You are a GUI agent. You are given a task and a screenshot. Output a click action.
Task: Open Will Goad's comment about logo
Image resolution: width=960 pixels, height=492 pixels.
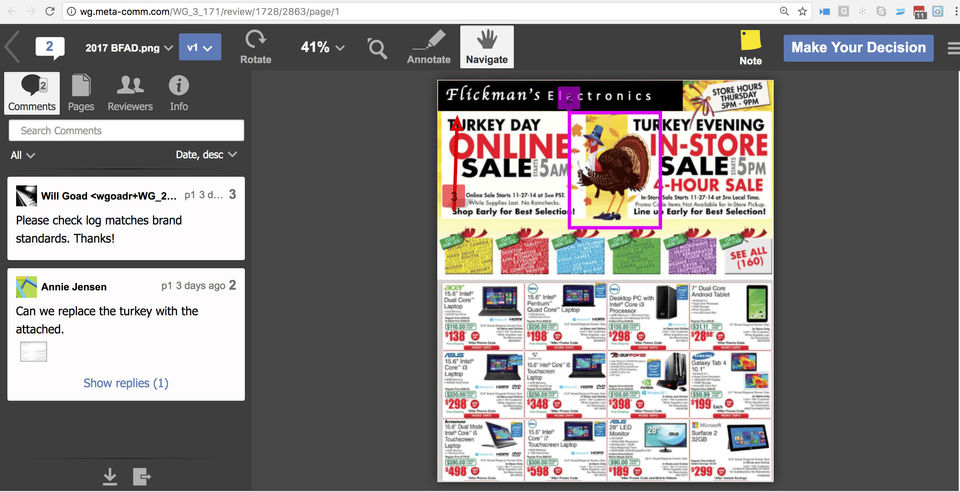[126, 218]
